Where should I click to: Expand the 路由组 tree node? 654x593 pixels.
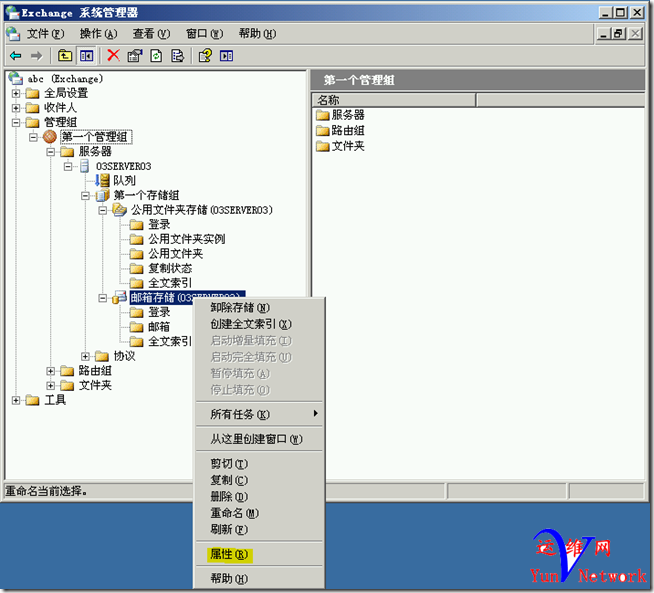click(x=50, y=371)
